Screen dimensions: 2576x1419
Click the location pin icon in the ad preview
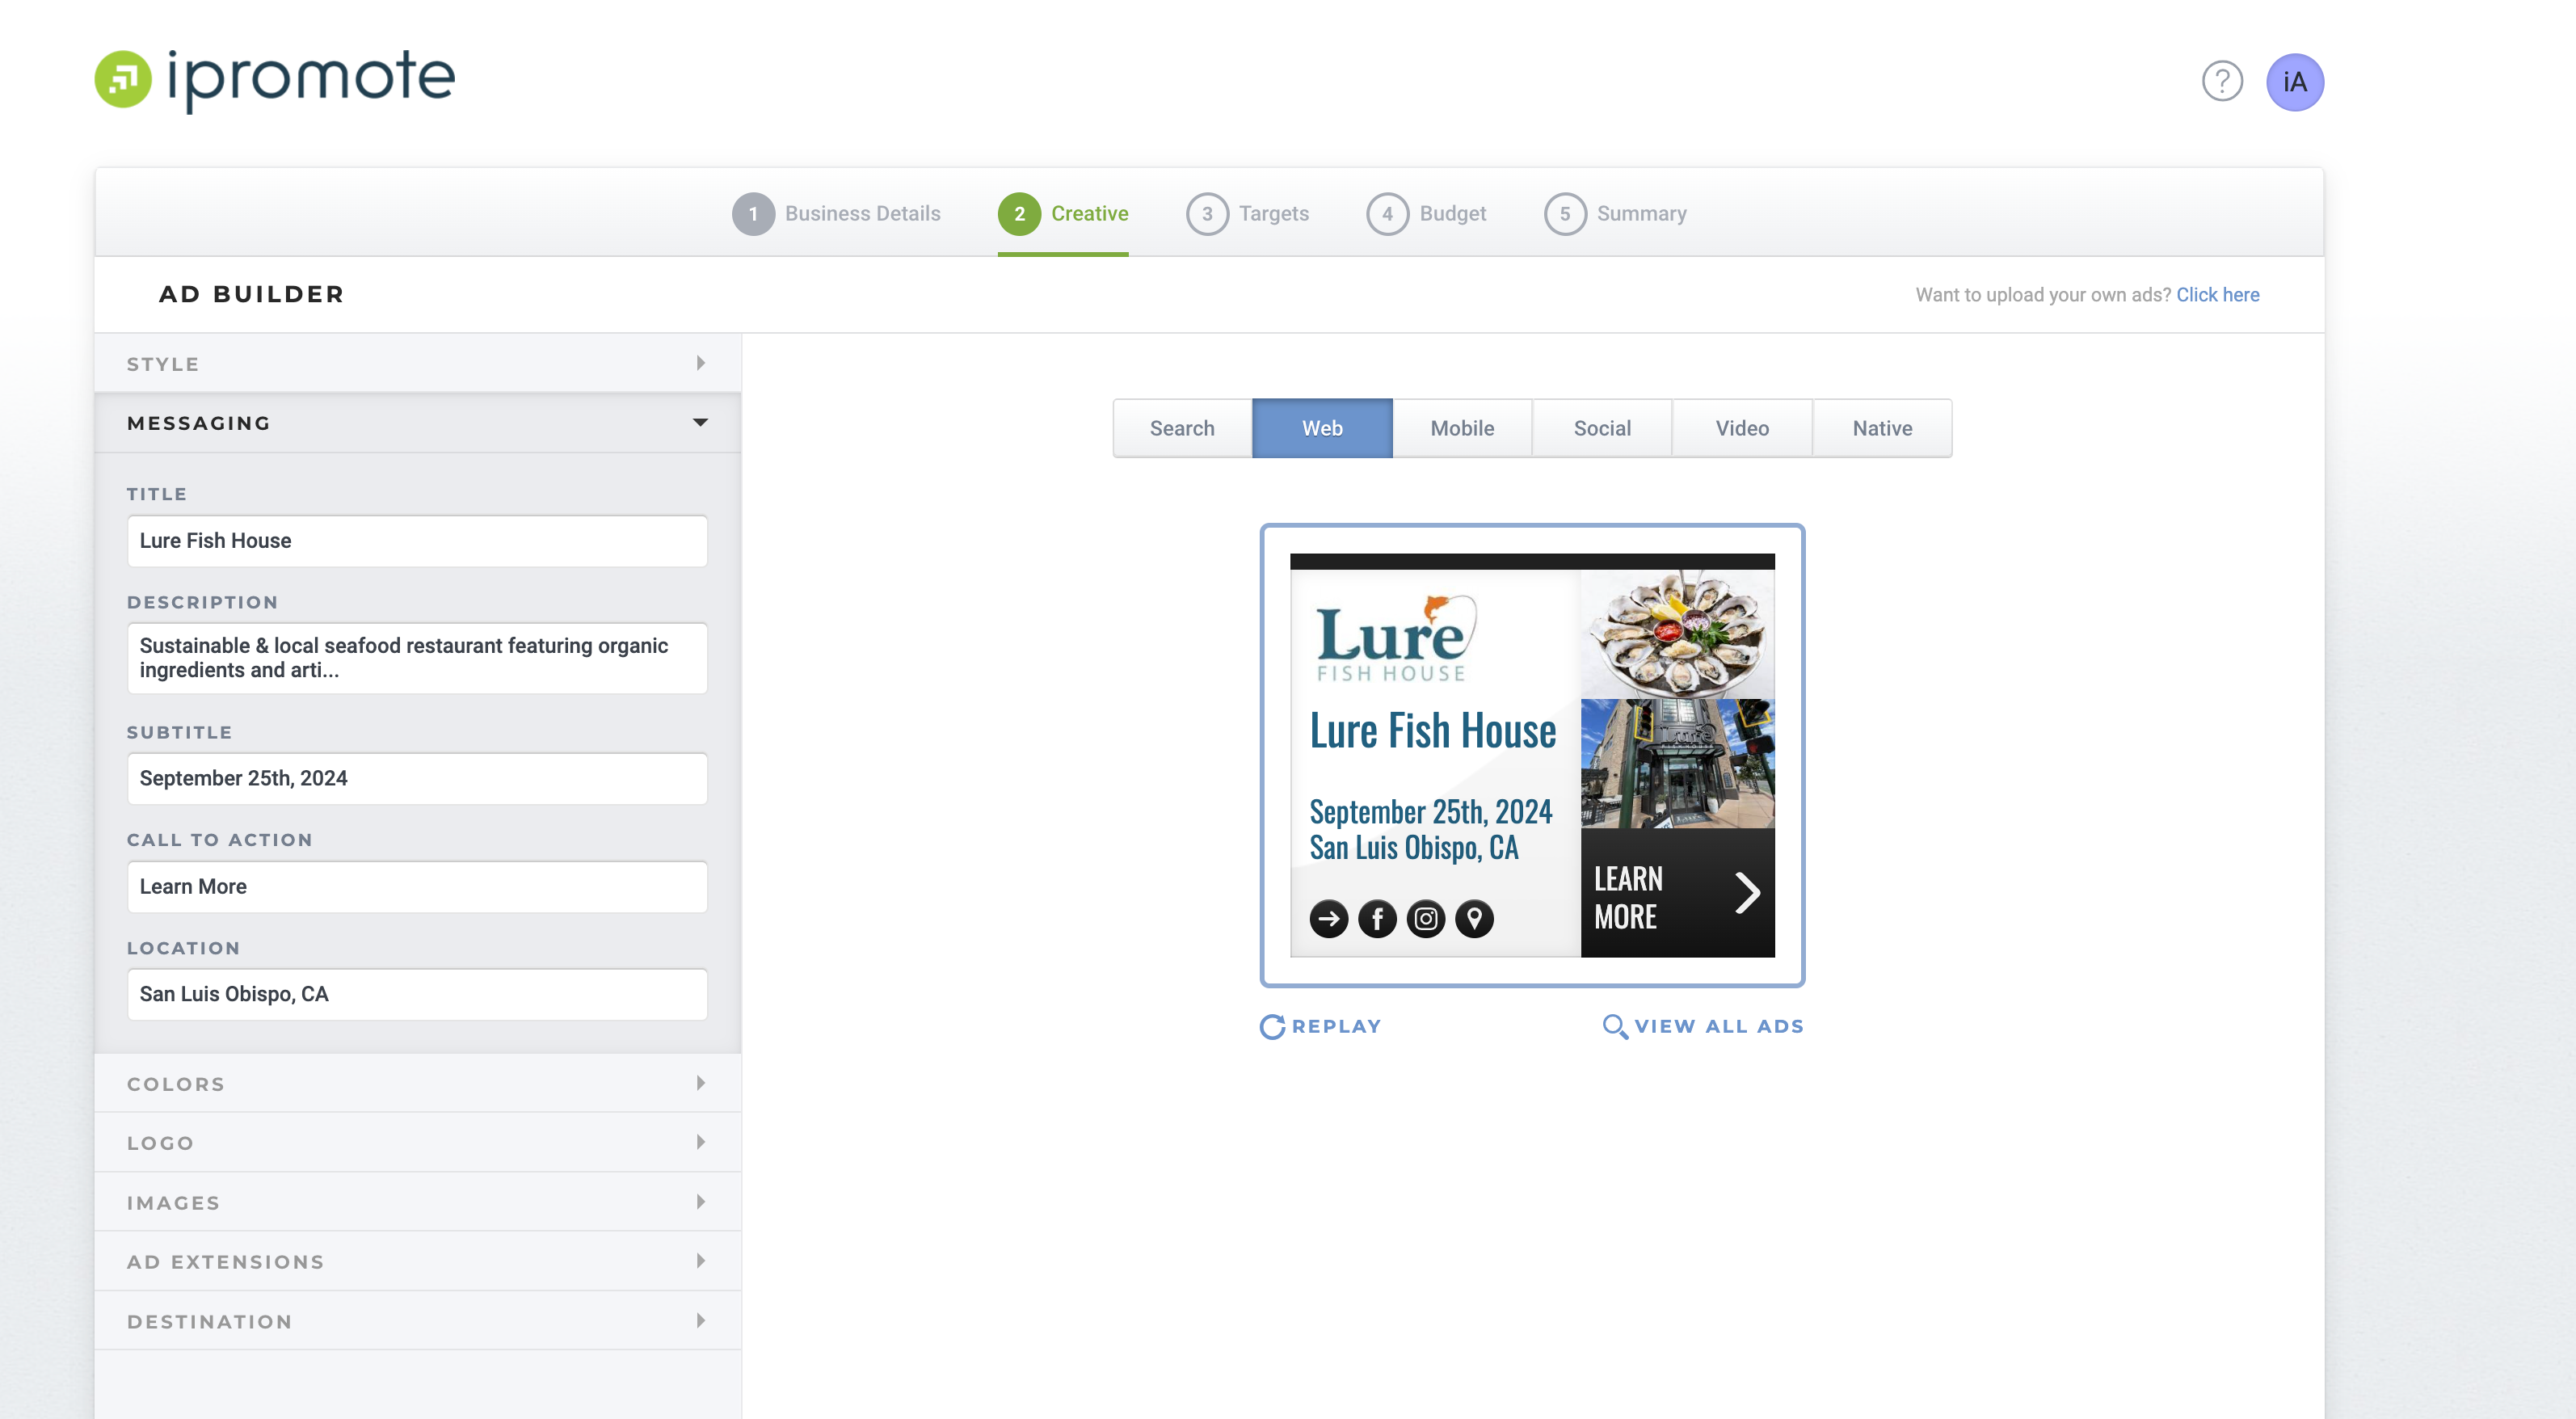pyautogui.click(x=1475, y=918)
